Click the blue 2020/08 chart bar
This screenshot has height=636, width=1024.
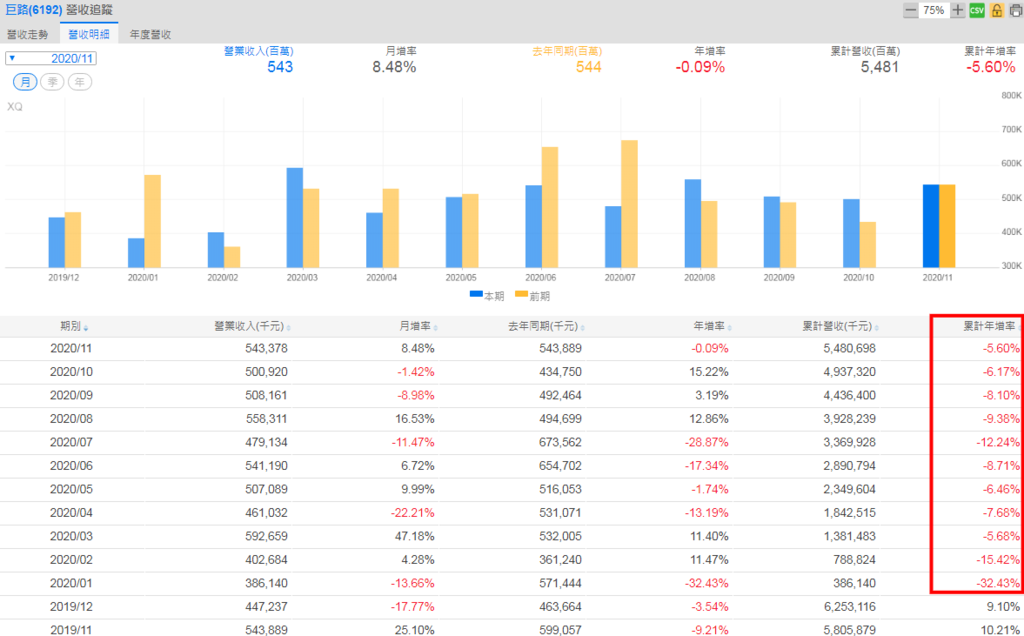(x=692, y=223)
